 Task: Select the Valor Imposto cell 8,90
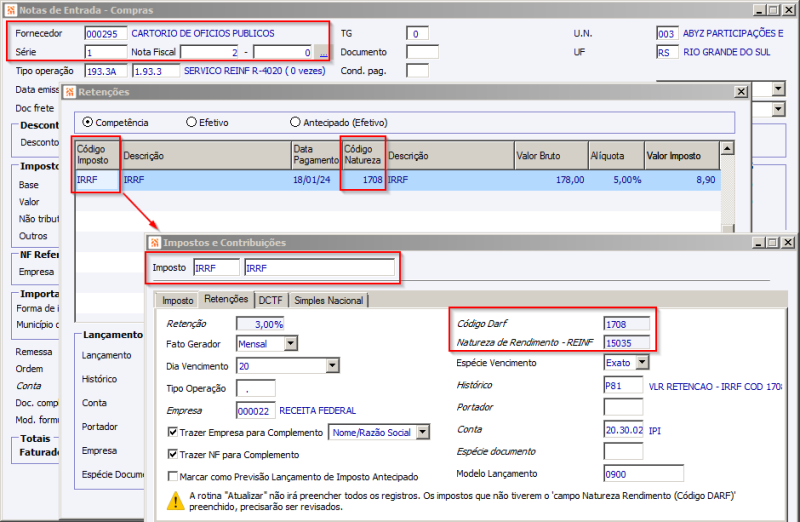click(x=682, y=180)
